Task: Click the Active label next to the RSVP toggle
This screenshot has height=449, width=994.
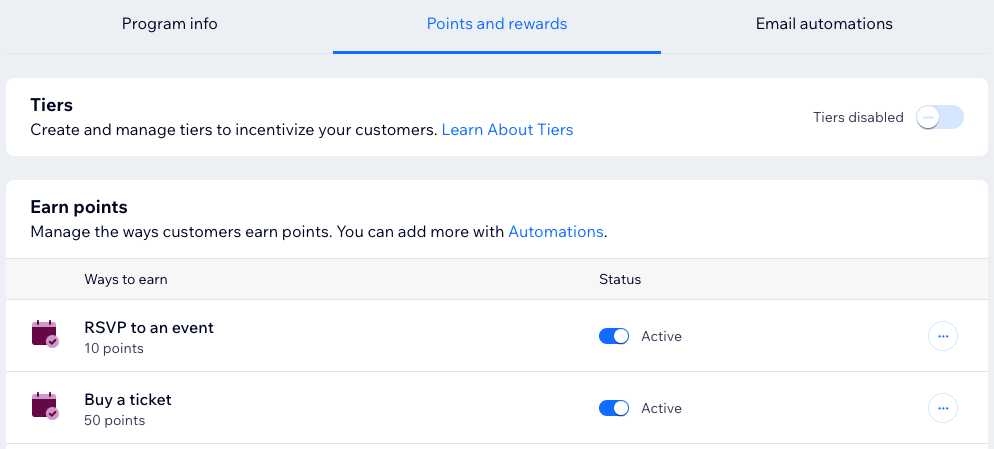Action: (661, 336)
